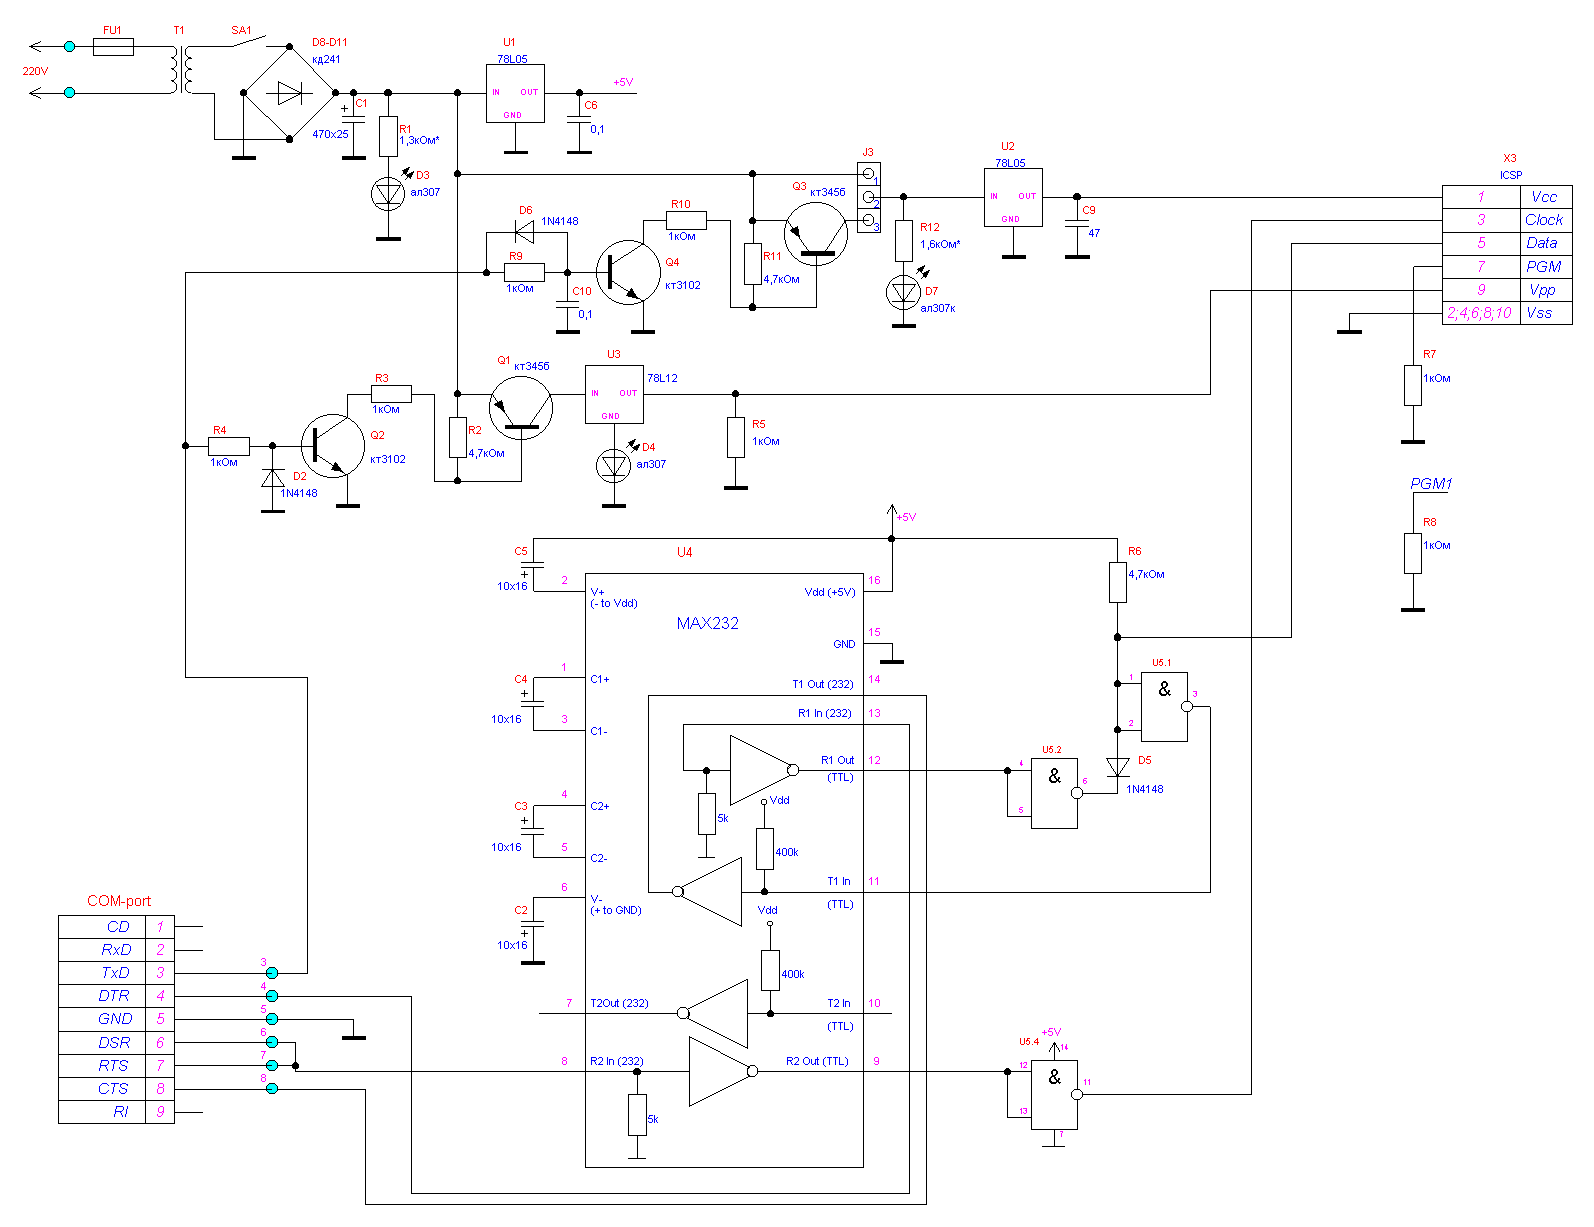
Task: Click the Q2 transistor symbol
Action: (x=332, y=446)
